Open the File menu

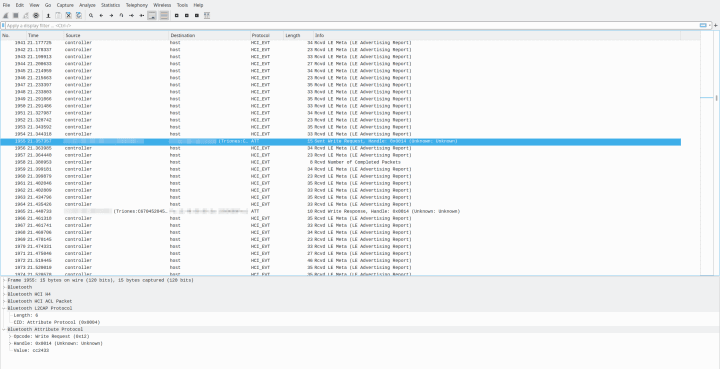coord(6,5)
